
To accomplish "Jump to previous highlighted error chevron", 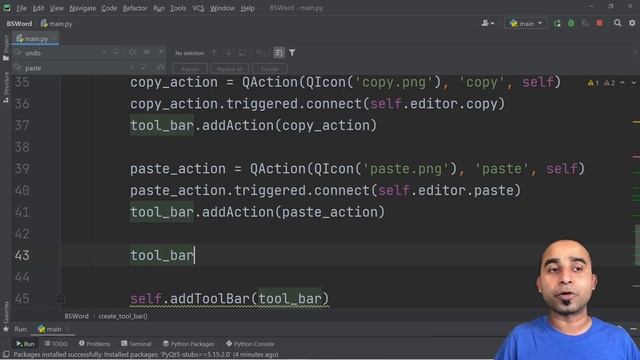I will pyautogui.click(x=622, y=83).
